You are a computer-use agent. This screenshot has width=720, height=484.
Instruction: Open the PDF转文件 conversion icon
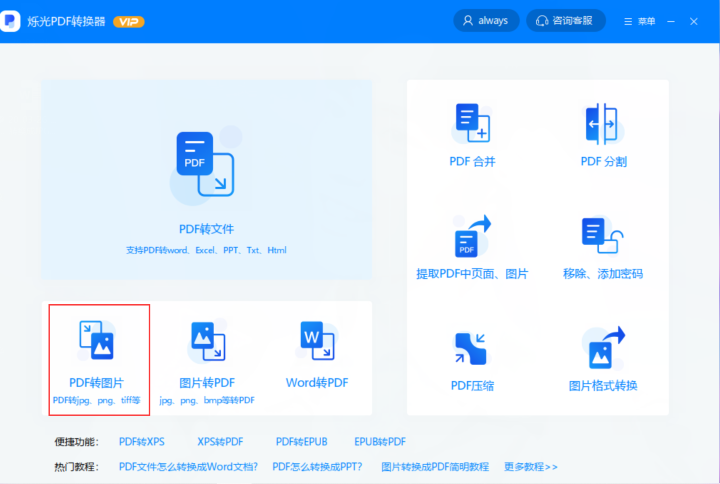(x=206, y=164)
